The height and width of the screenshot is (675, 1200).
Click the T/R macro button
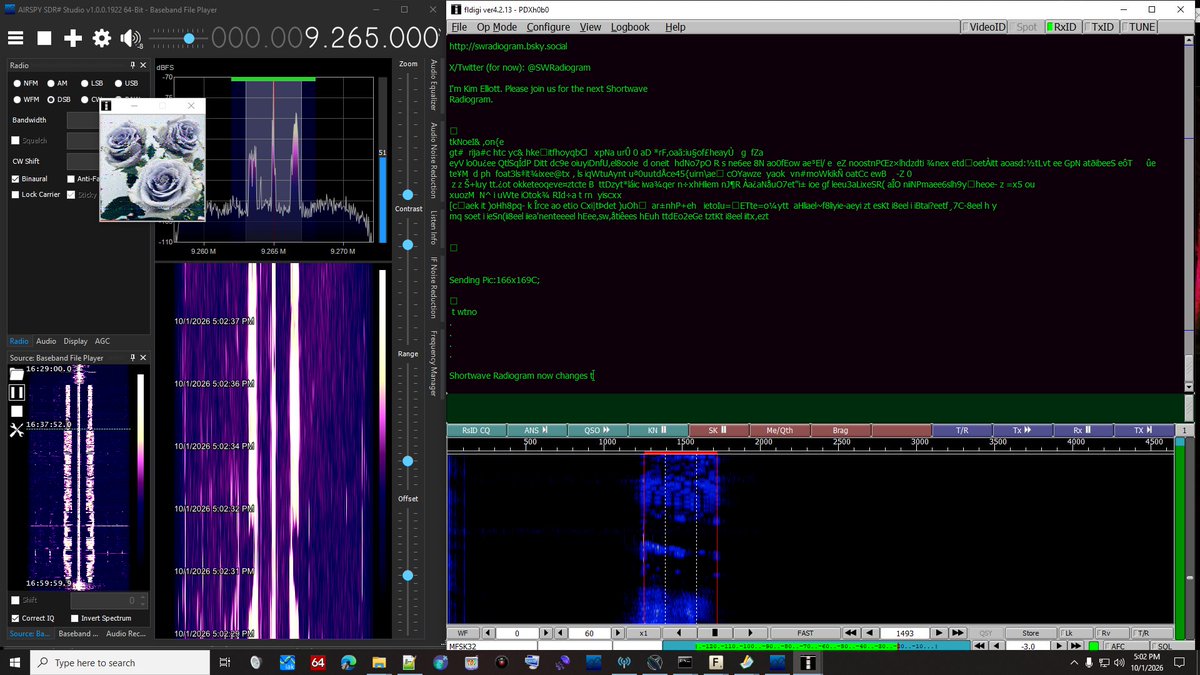(961, 430)
